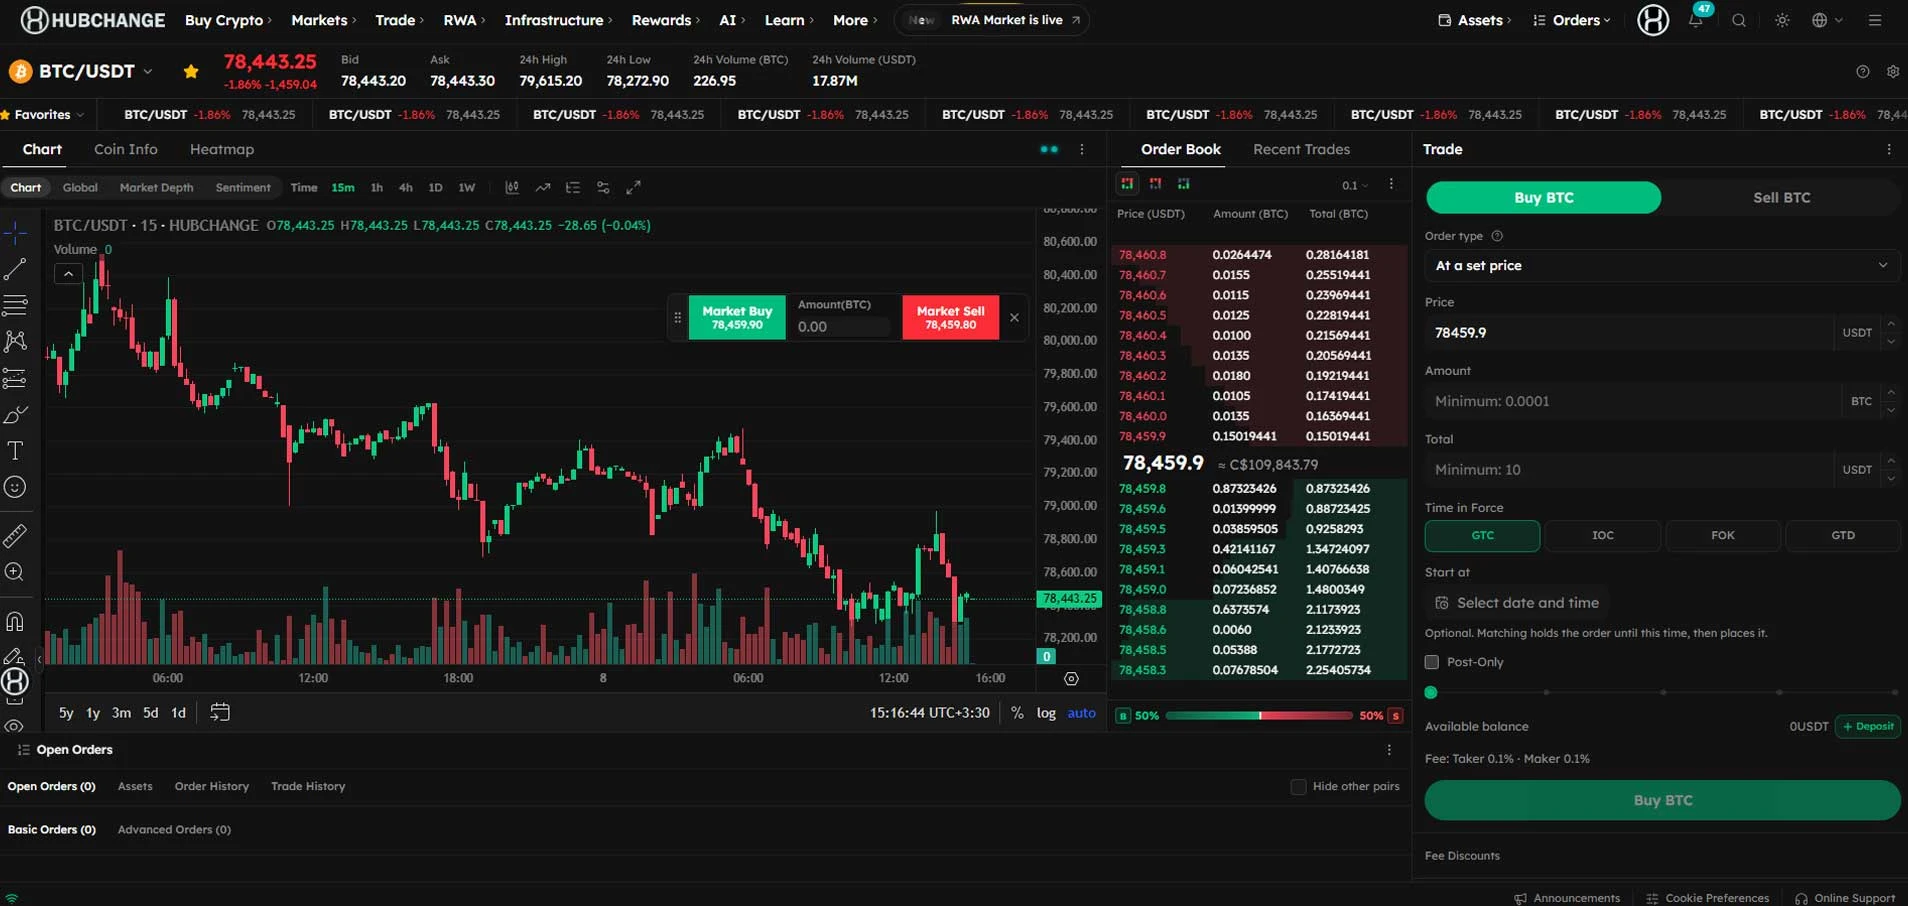Toggle log scale on chart
This screenshot has width=1908, height=906.
[1046, 713]
